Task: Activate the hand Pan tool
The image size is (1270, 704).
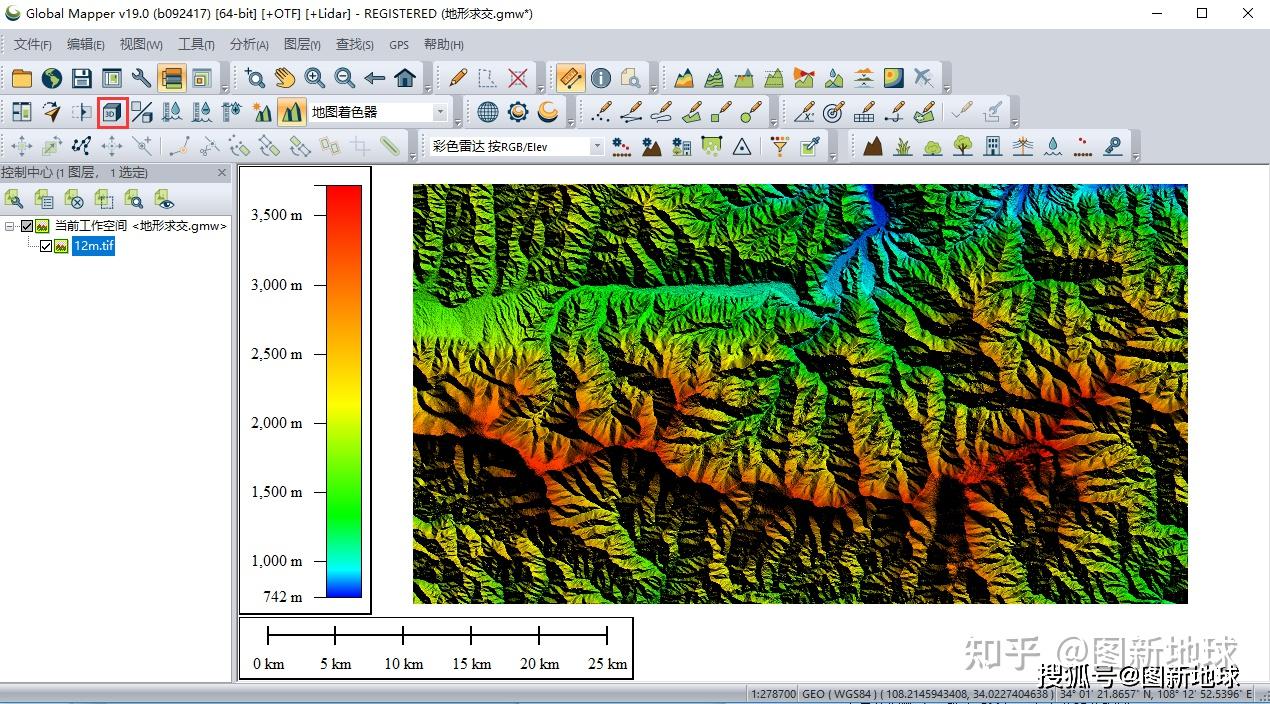Action: (x=285, y=78)
